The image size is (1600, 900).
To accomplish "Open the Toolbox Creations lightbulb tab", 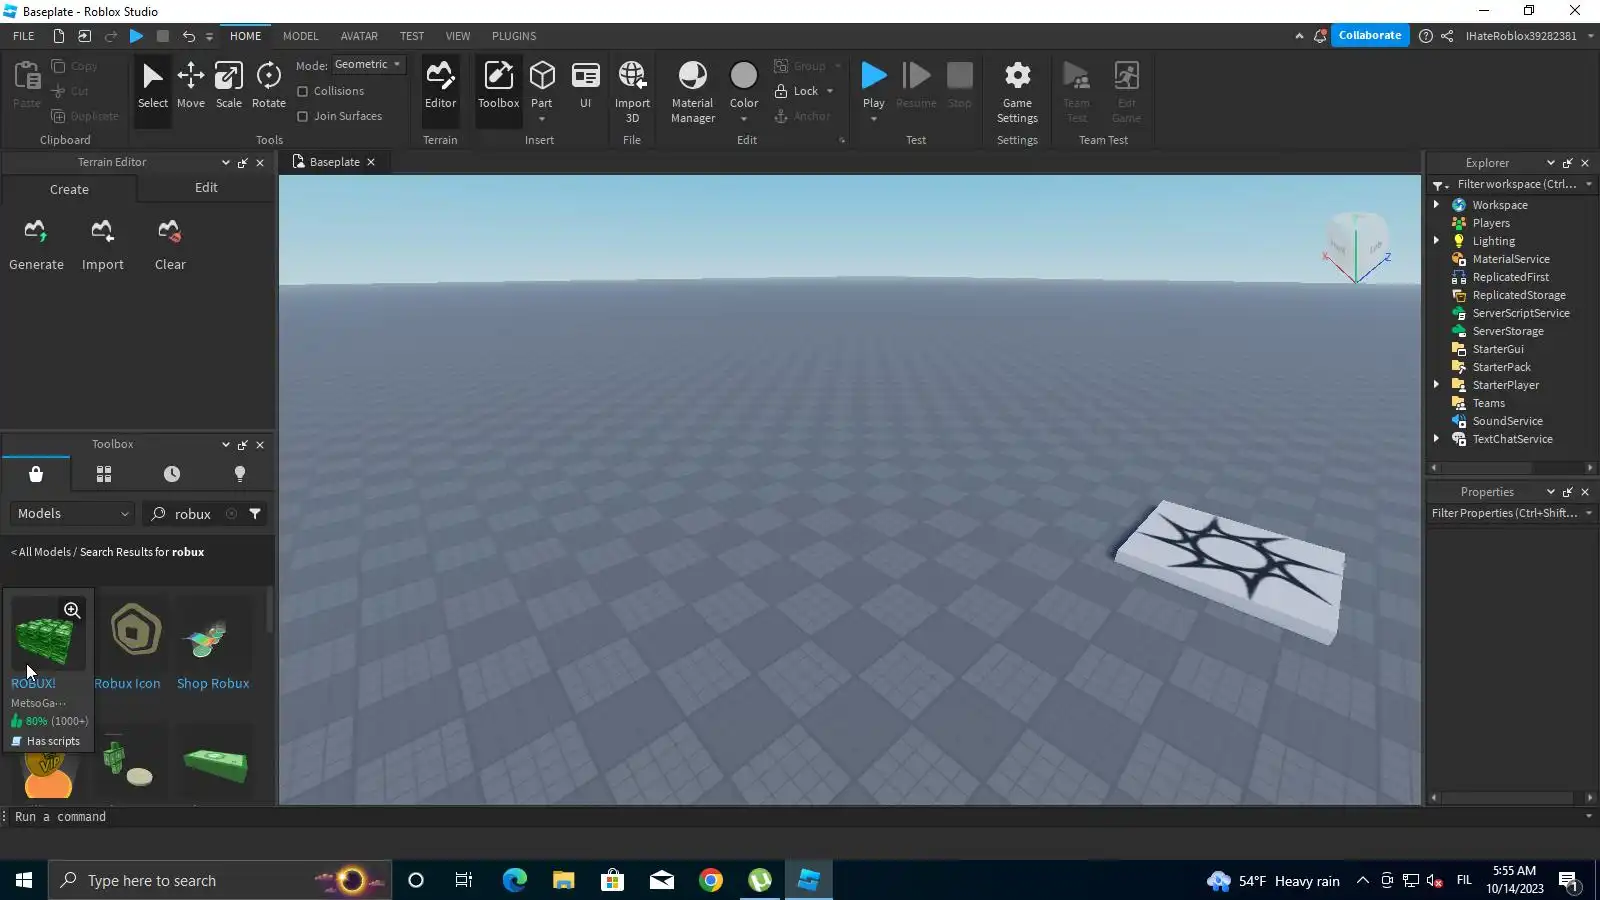I will coord(240,474).
